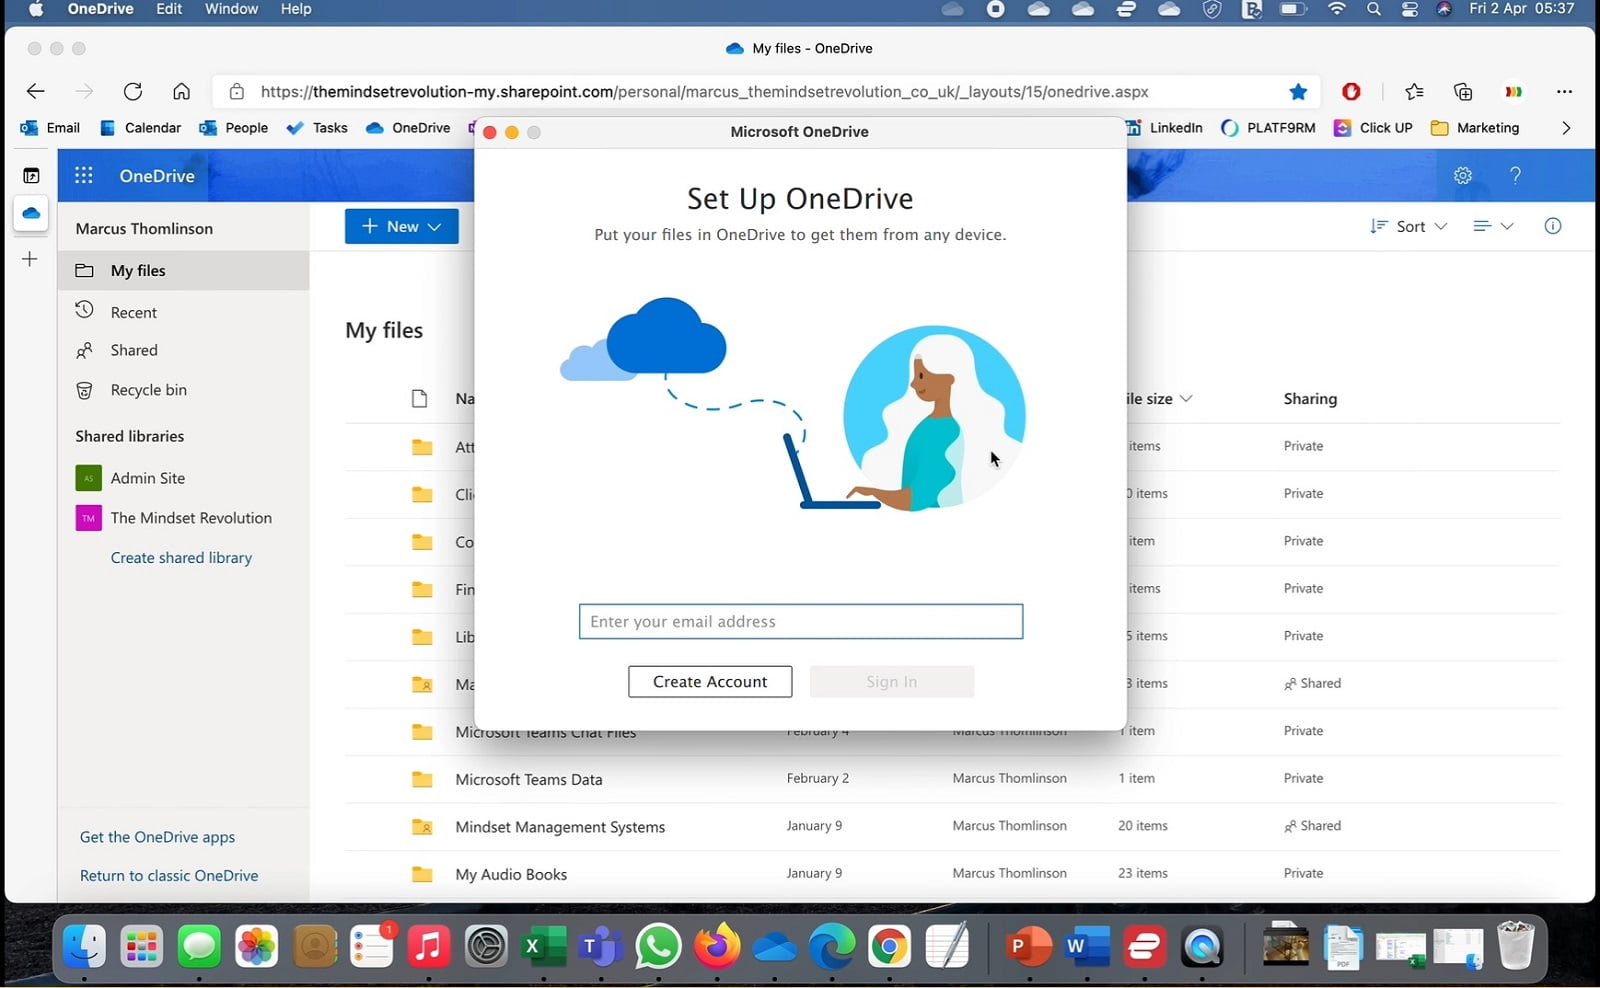Click the browser back arrow

36,91
